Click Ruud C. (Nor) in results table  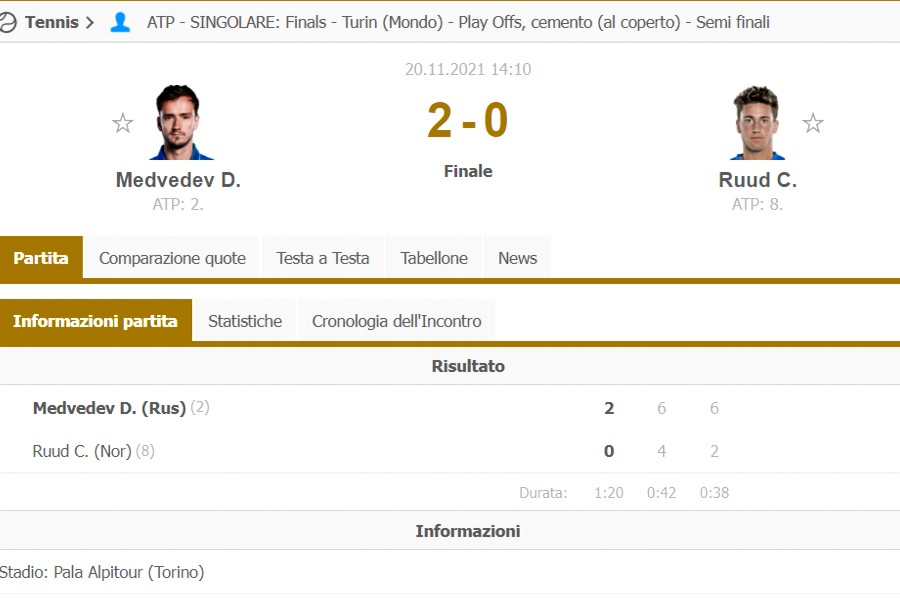point(82,451)
